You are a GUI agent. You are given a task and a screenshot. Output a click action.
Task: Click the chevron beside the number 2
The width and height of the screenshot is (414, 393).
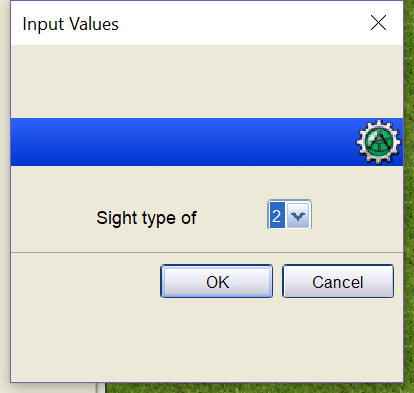298,217
